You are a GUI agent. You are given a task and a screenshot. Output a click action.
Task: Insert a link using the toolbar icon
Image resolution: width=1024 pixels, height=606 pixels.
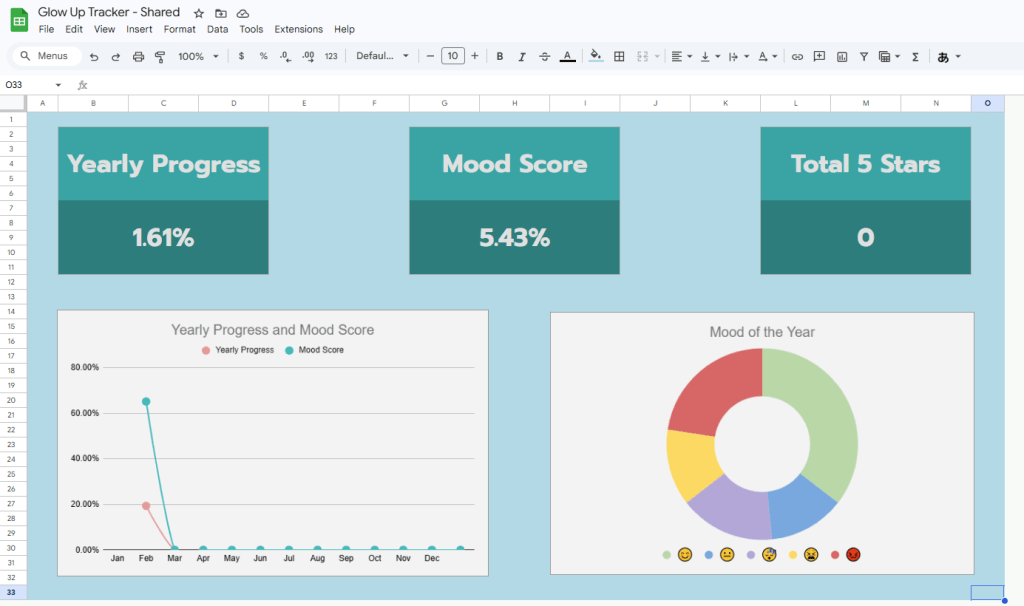(x=797, y=57)
